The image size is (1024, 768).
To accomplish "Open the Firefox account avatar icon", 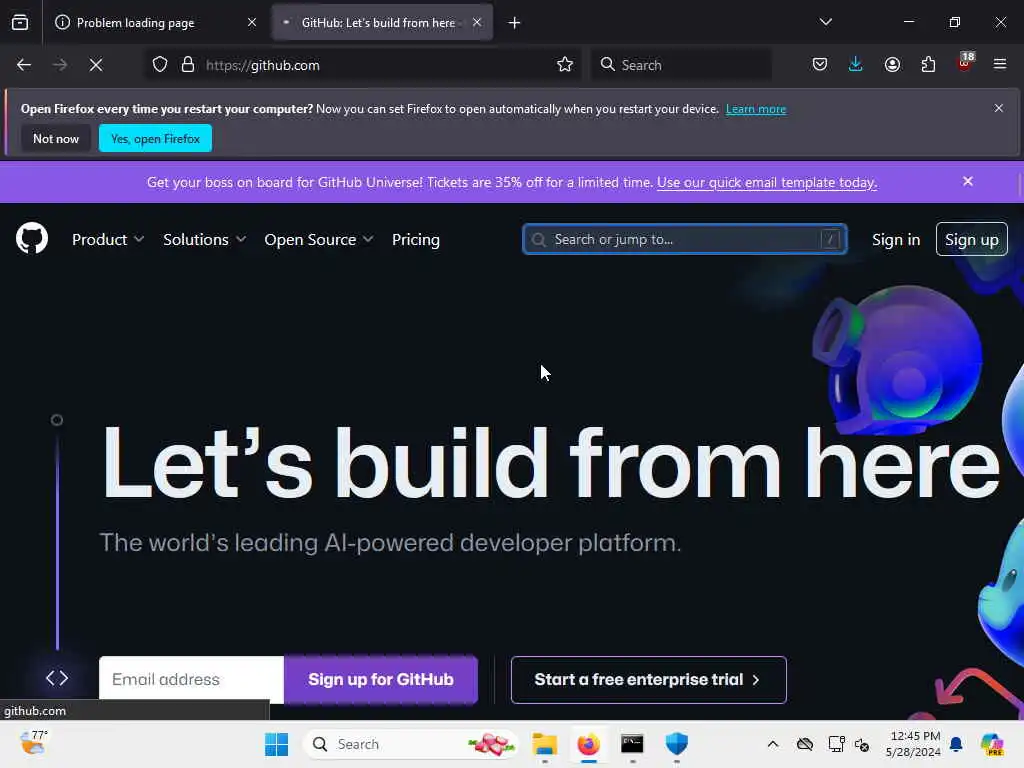I will tap(892, 64).
